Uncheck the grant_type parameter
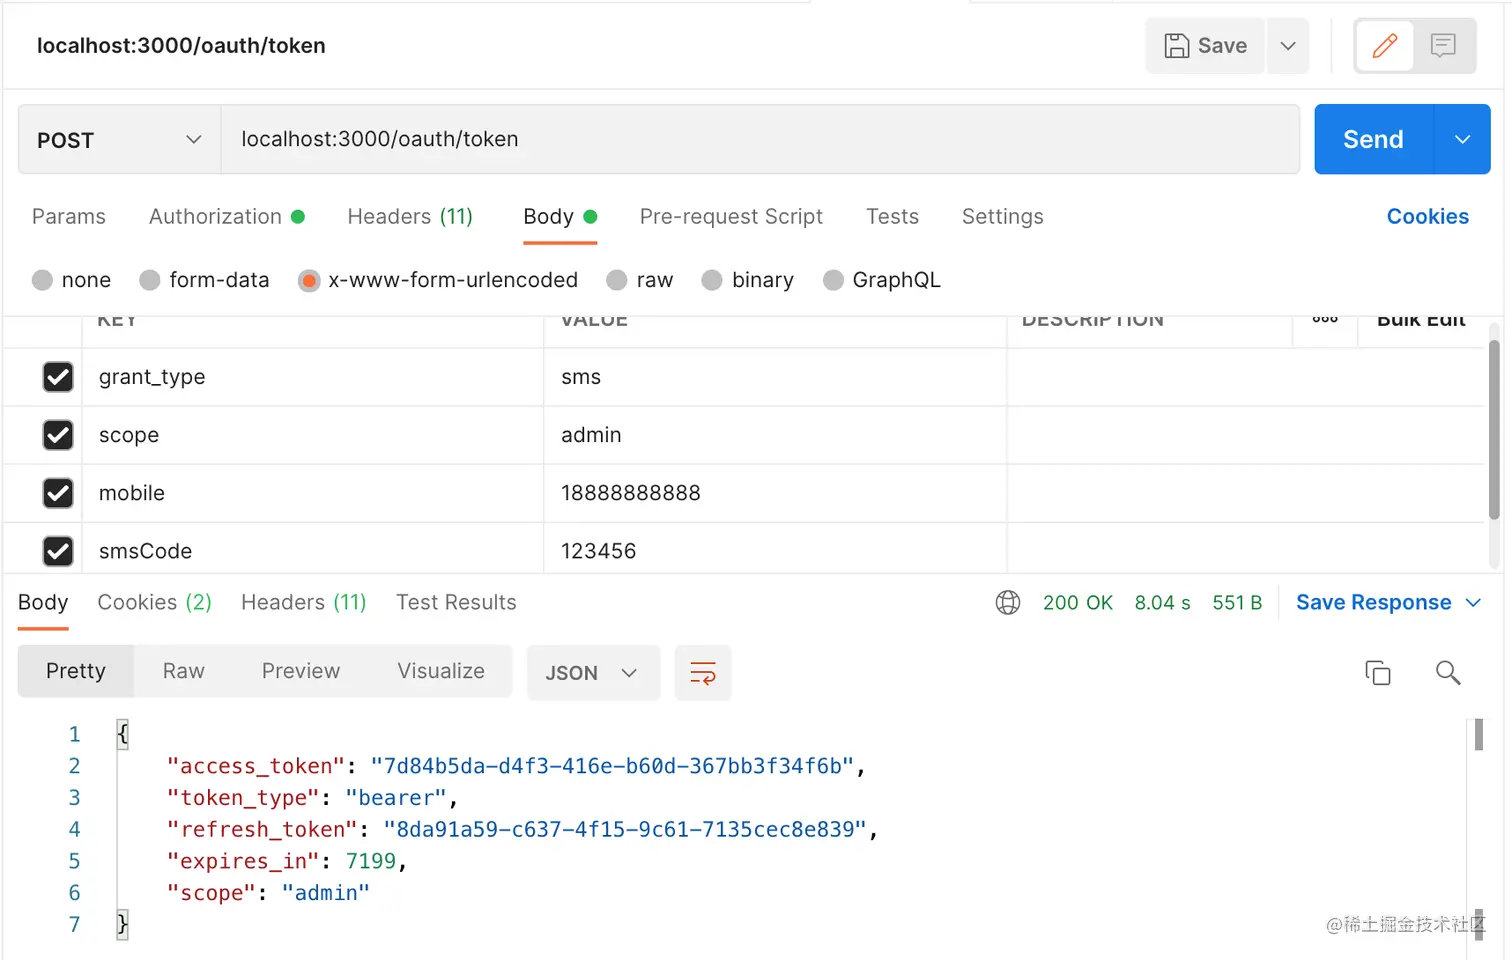This screenshot has height=960, width=1512. click(58, 377)
